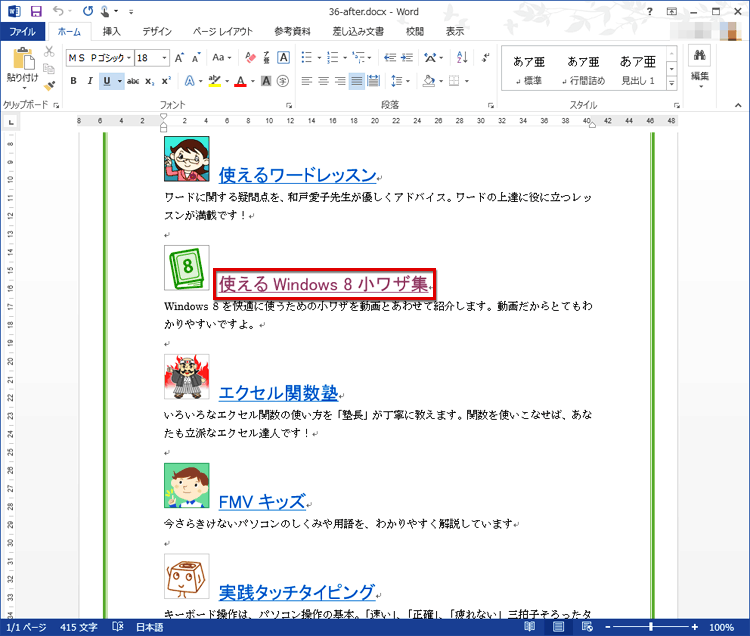750x636 pixels.
Task: Open the underline style dropdown arrow
Action: (120, 81)
